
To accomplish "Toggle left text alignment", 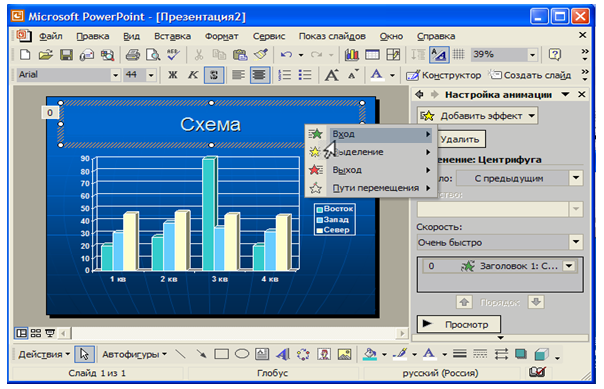I will (x=238, y=75).
